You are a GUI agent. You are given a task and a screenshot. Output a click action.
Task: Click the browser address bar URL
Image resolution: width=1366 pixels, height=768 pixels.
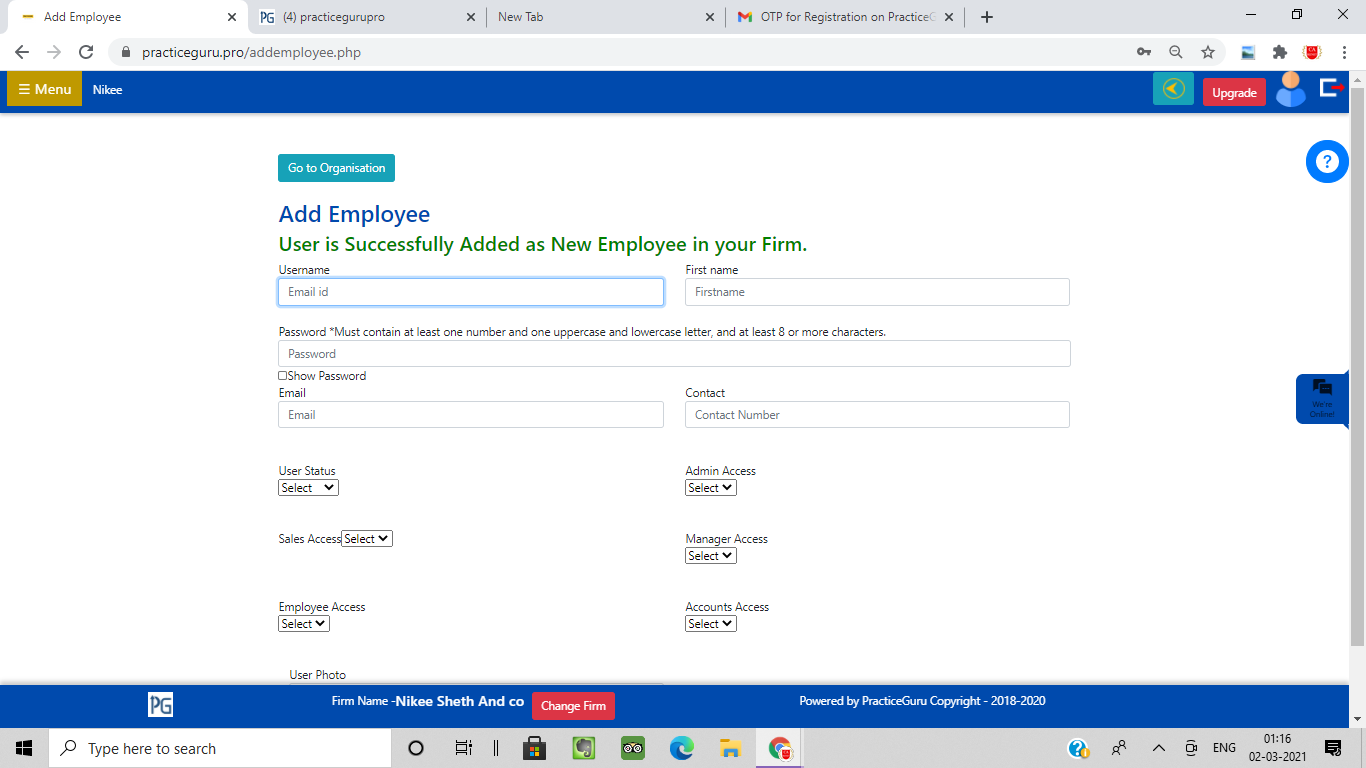pos(251,52)
